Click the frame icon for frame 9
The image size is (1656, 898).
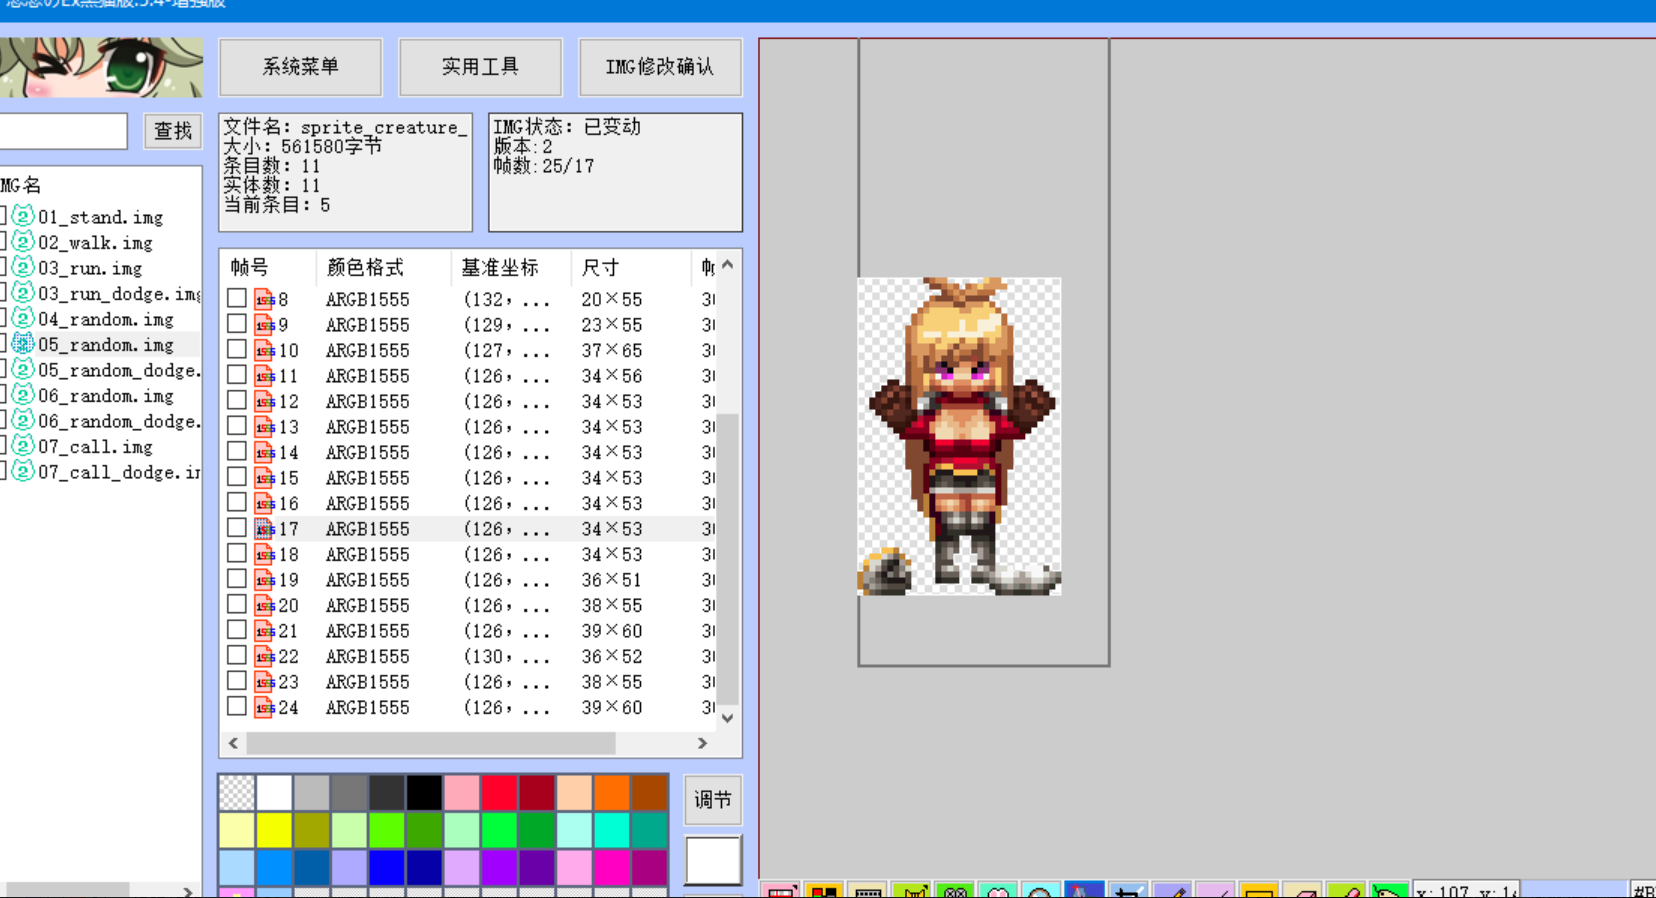pos(264,325)
